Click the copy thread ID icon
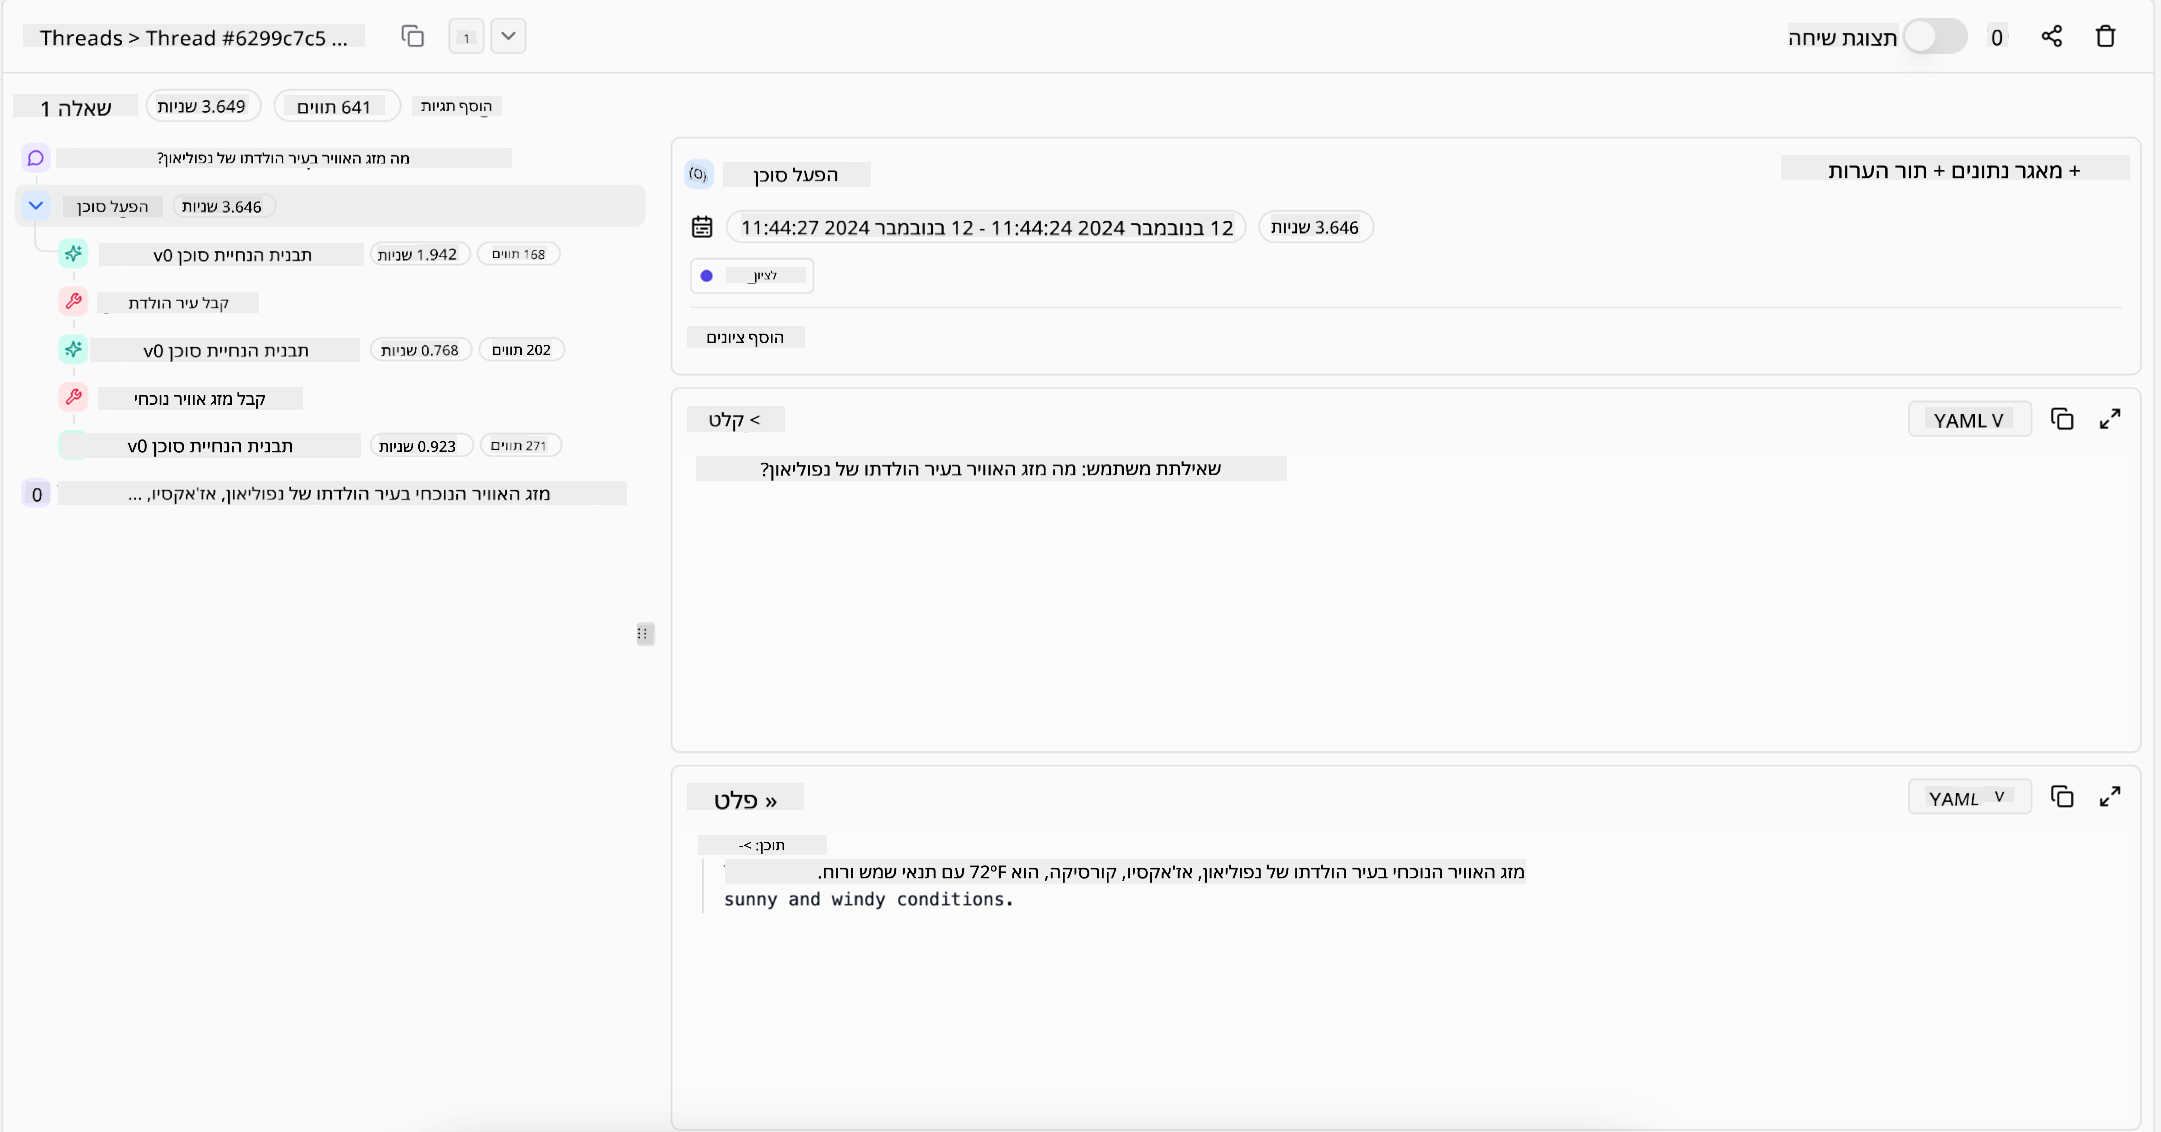Image resolution: width=2161 pixels, height=1132 pixels. tap(412, 37)
